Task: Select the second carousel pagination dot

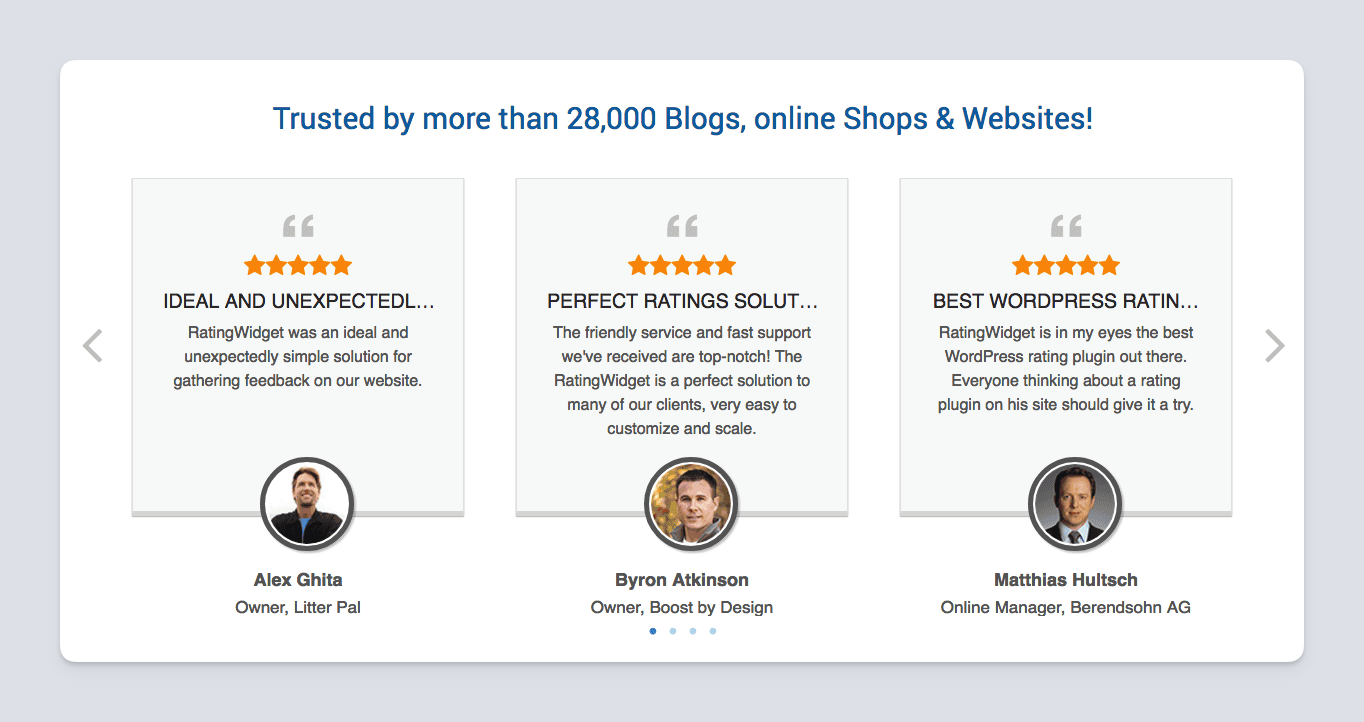Action: [673, 631]
